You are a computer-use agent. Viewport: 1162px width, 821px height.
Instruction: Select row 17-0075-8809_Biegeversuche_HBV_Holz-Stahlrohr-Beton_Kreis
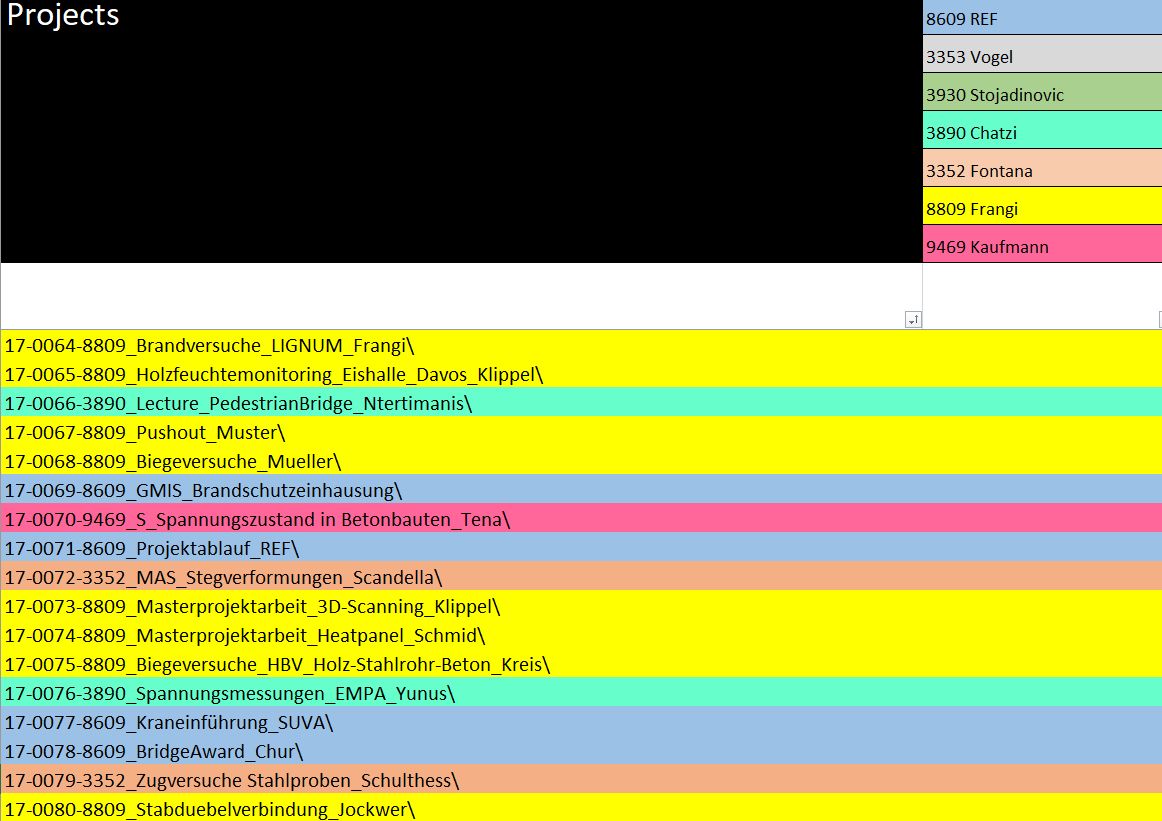[581, 662]
